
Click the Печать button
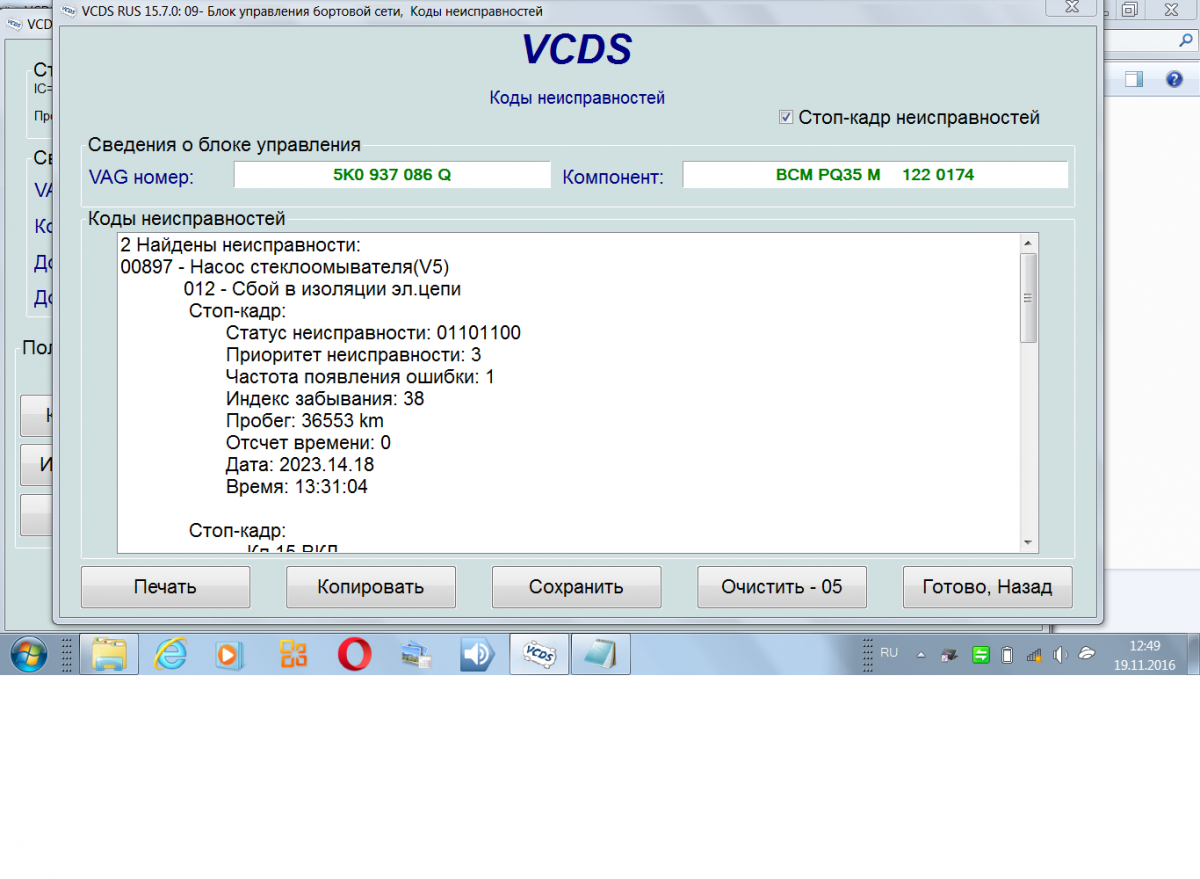point(165,587)
